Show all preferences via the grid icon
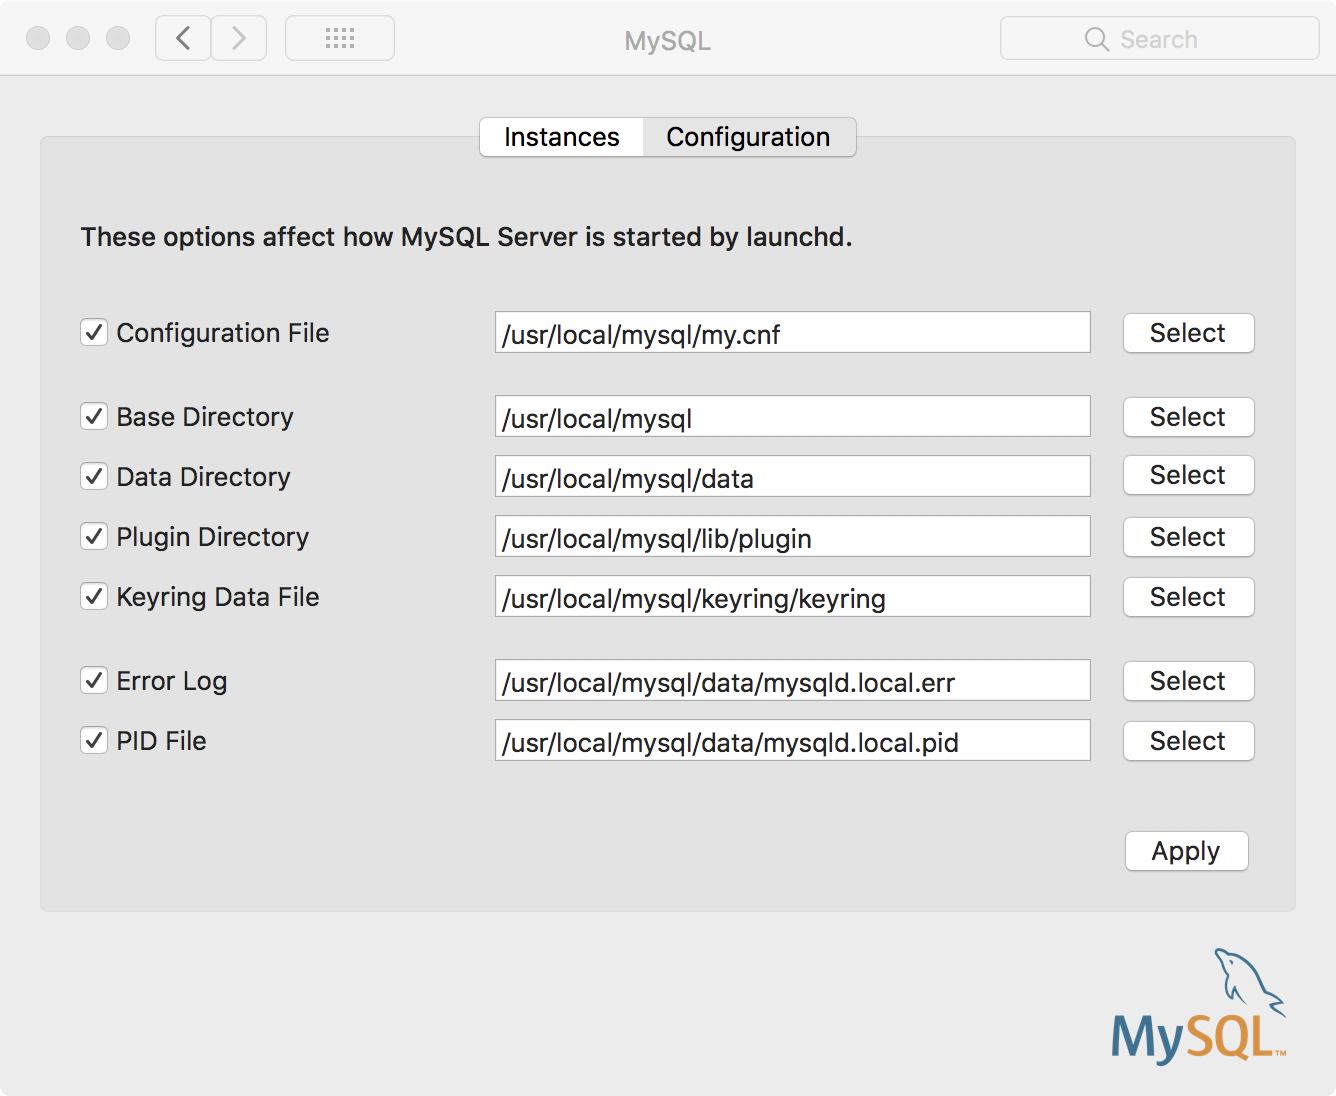 point(340,38)
